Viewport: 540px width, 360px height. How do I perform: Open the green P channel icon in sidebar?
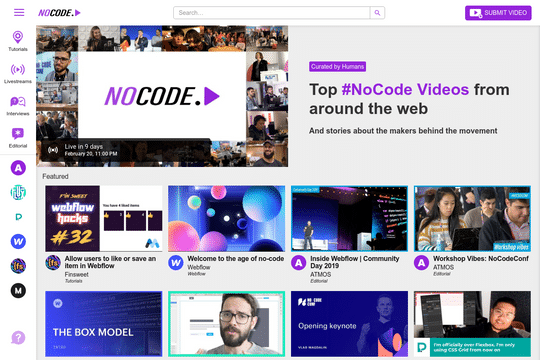point(18,217)
